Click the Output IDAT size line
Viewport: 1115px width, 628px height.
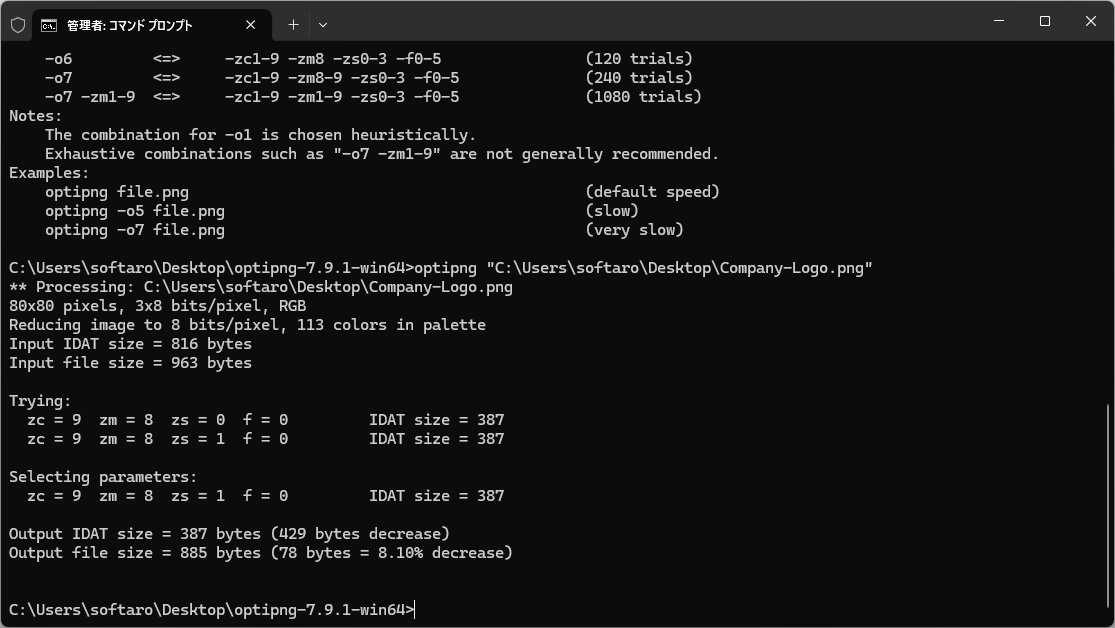[x=229, y=533]
